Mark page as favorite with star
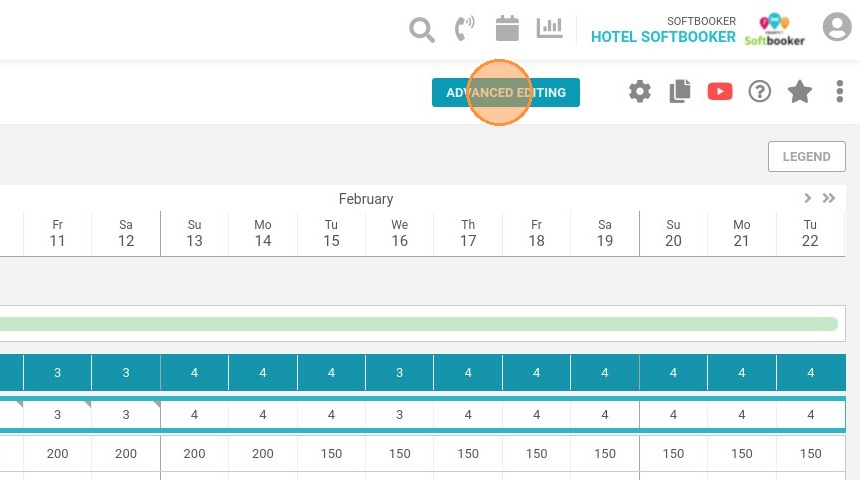The height and width of the screenshot is (480, 860). coord(800,91)
